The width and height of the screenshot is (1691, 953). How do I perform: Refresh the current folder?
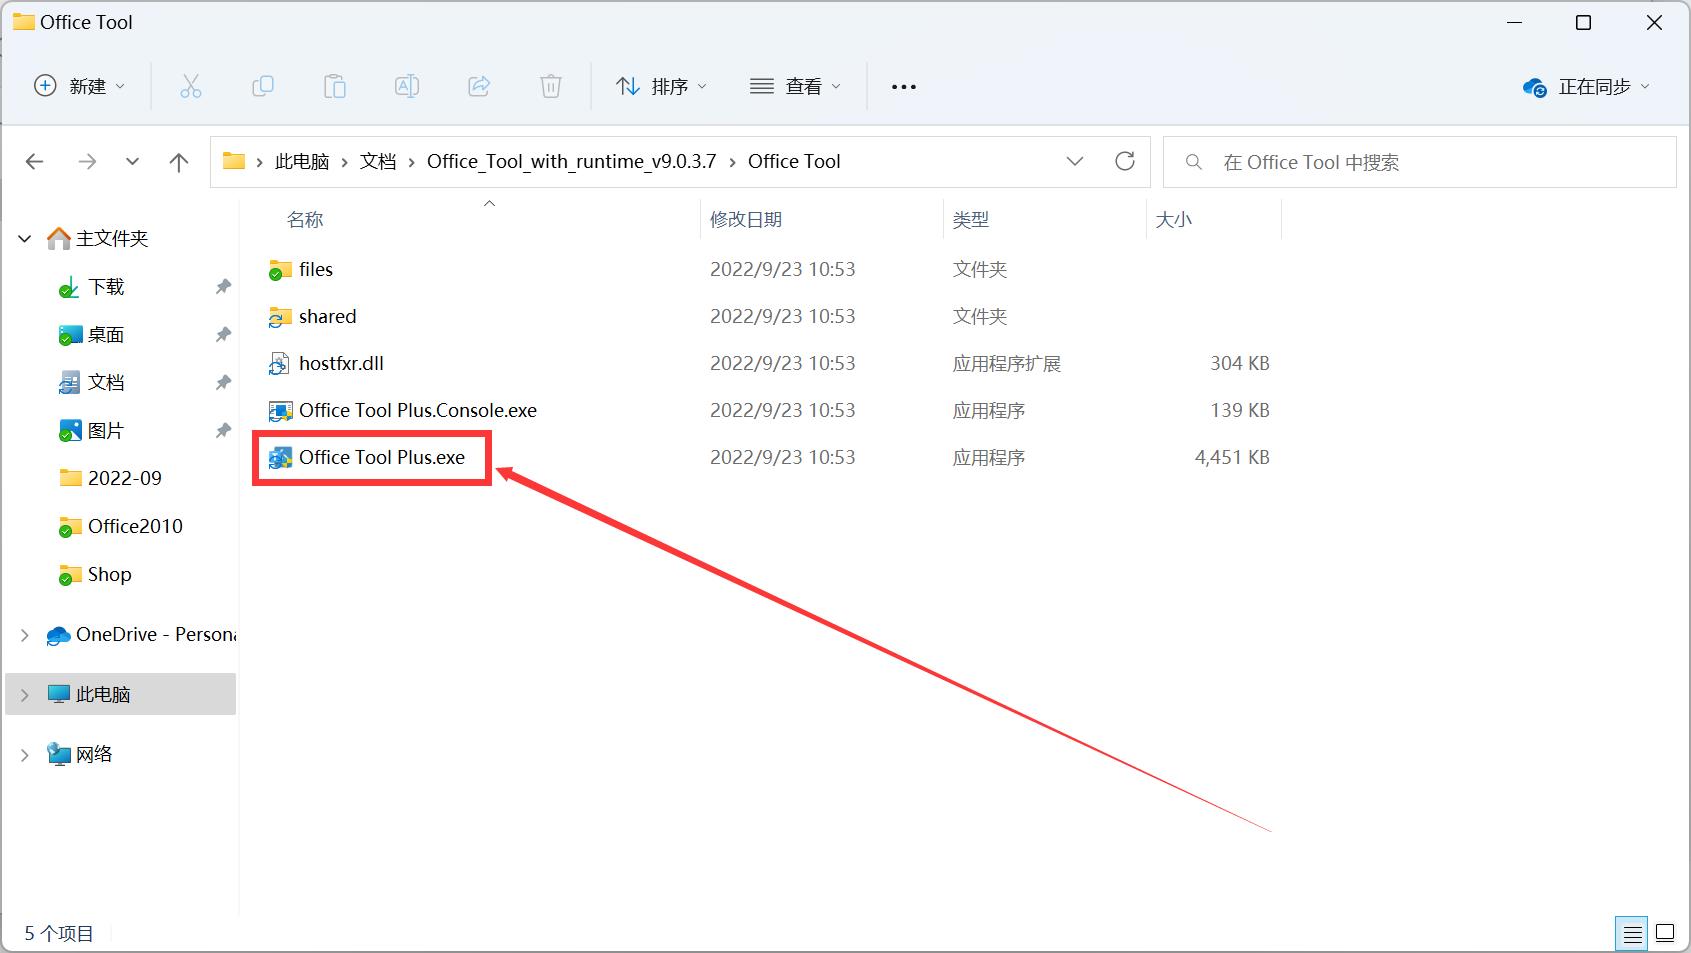[1125, 161]
